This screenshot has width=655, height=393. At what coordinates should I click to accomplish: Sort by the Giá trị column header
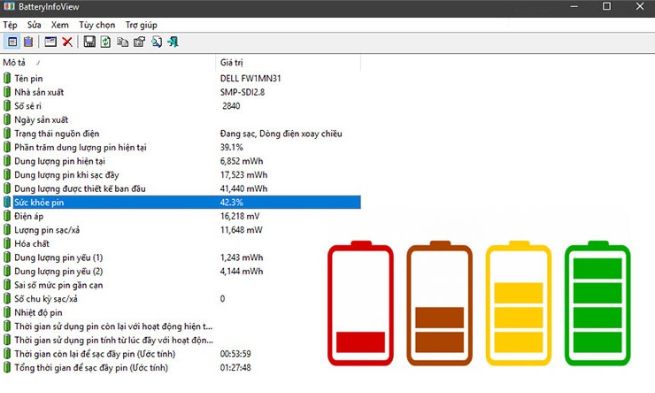click(x=288, y=63)
